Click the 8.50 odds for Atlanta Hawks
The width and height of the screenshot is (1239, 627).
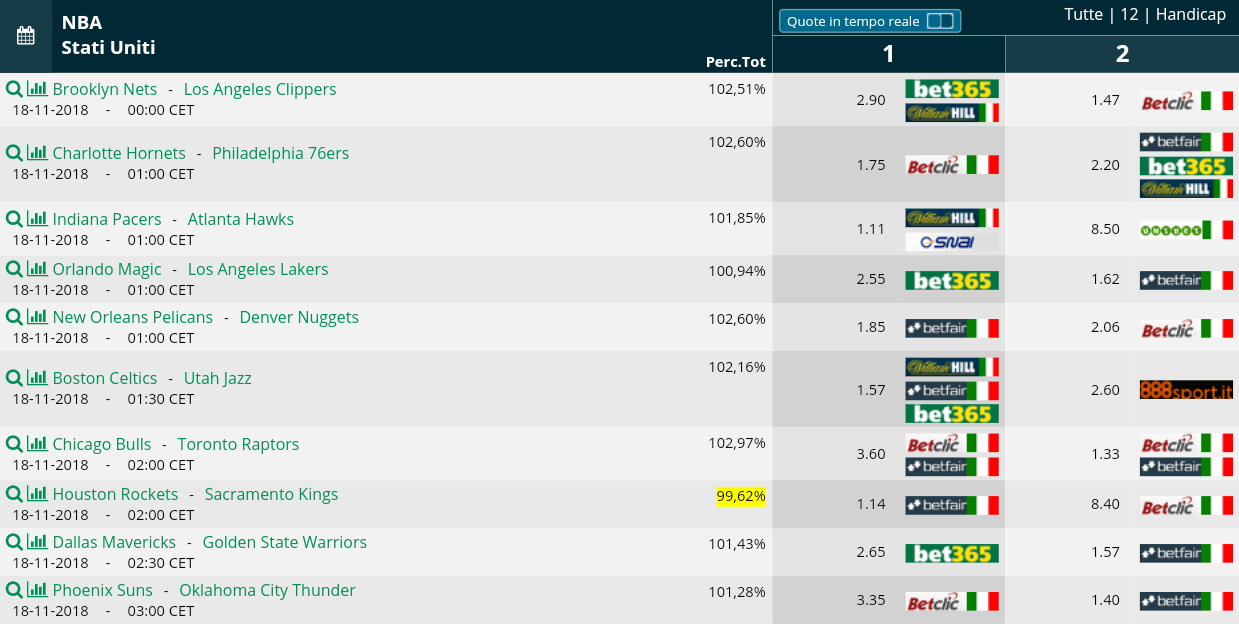pyautogui.click(x=1105, y=229)
